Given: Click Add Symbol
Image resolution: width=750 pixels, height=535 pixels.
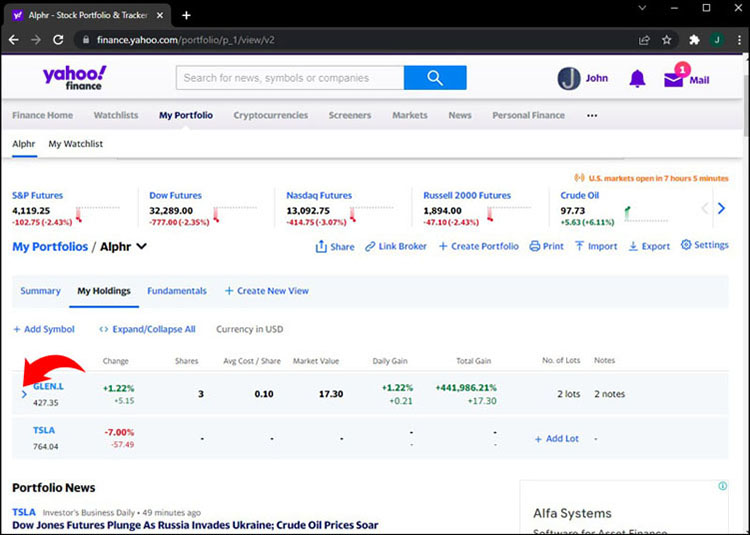Looking at the screenshot, I should [44, 329].
